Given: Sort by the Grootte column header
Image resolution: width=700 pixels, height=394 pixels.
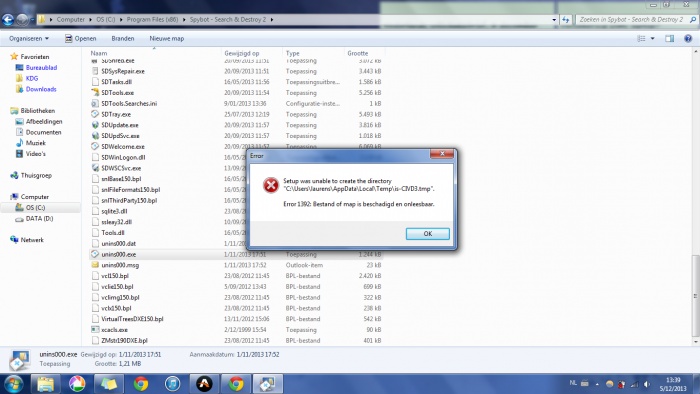Looking at the screenshot, I should point(358,53).
